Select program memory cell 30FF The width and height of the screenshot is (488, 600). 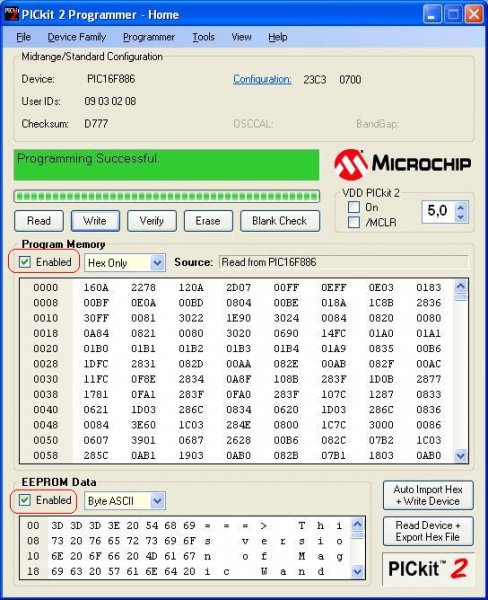[96, 318]
